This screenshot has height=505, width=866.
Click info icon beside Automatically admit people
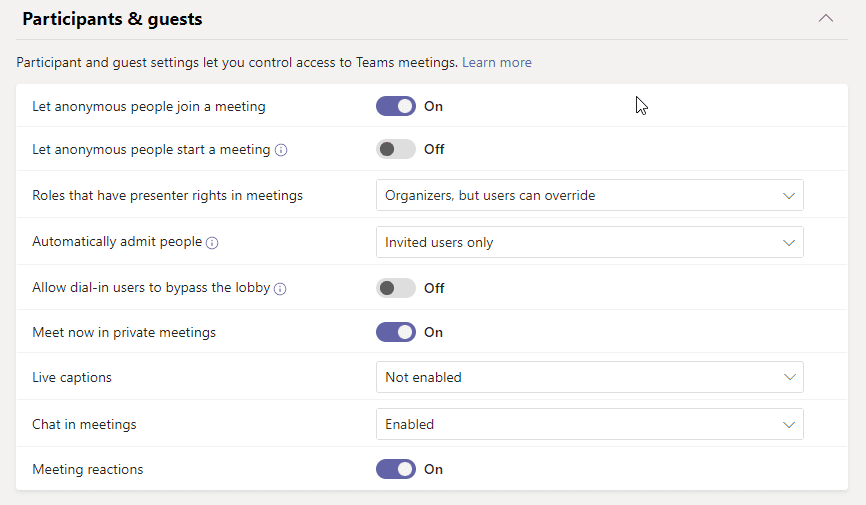coord(212,242)
